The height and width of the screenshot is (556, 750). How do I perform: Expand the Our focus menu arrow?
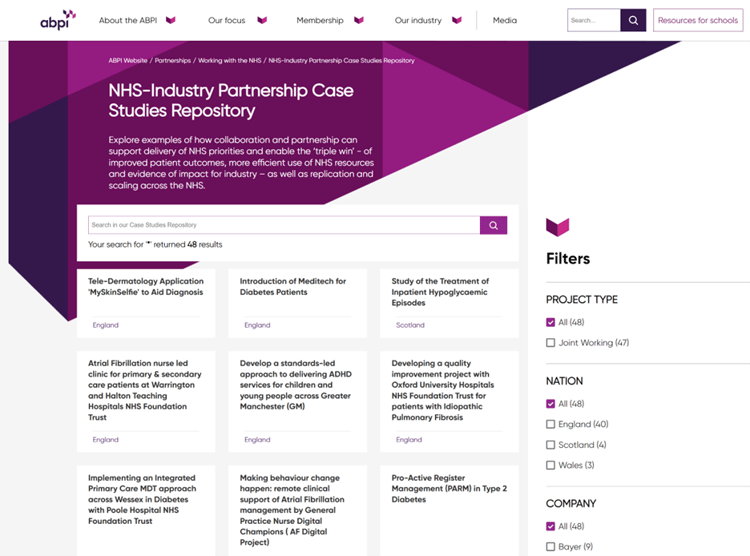tap(262, 20)
